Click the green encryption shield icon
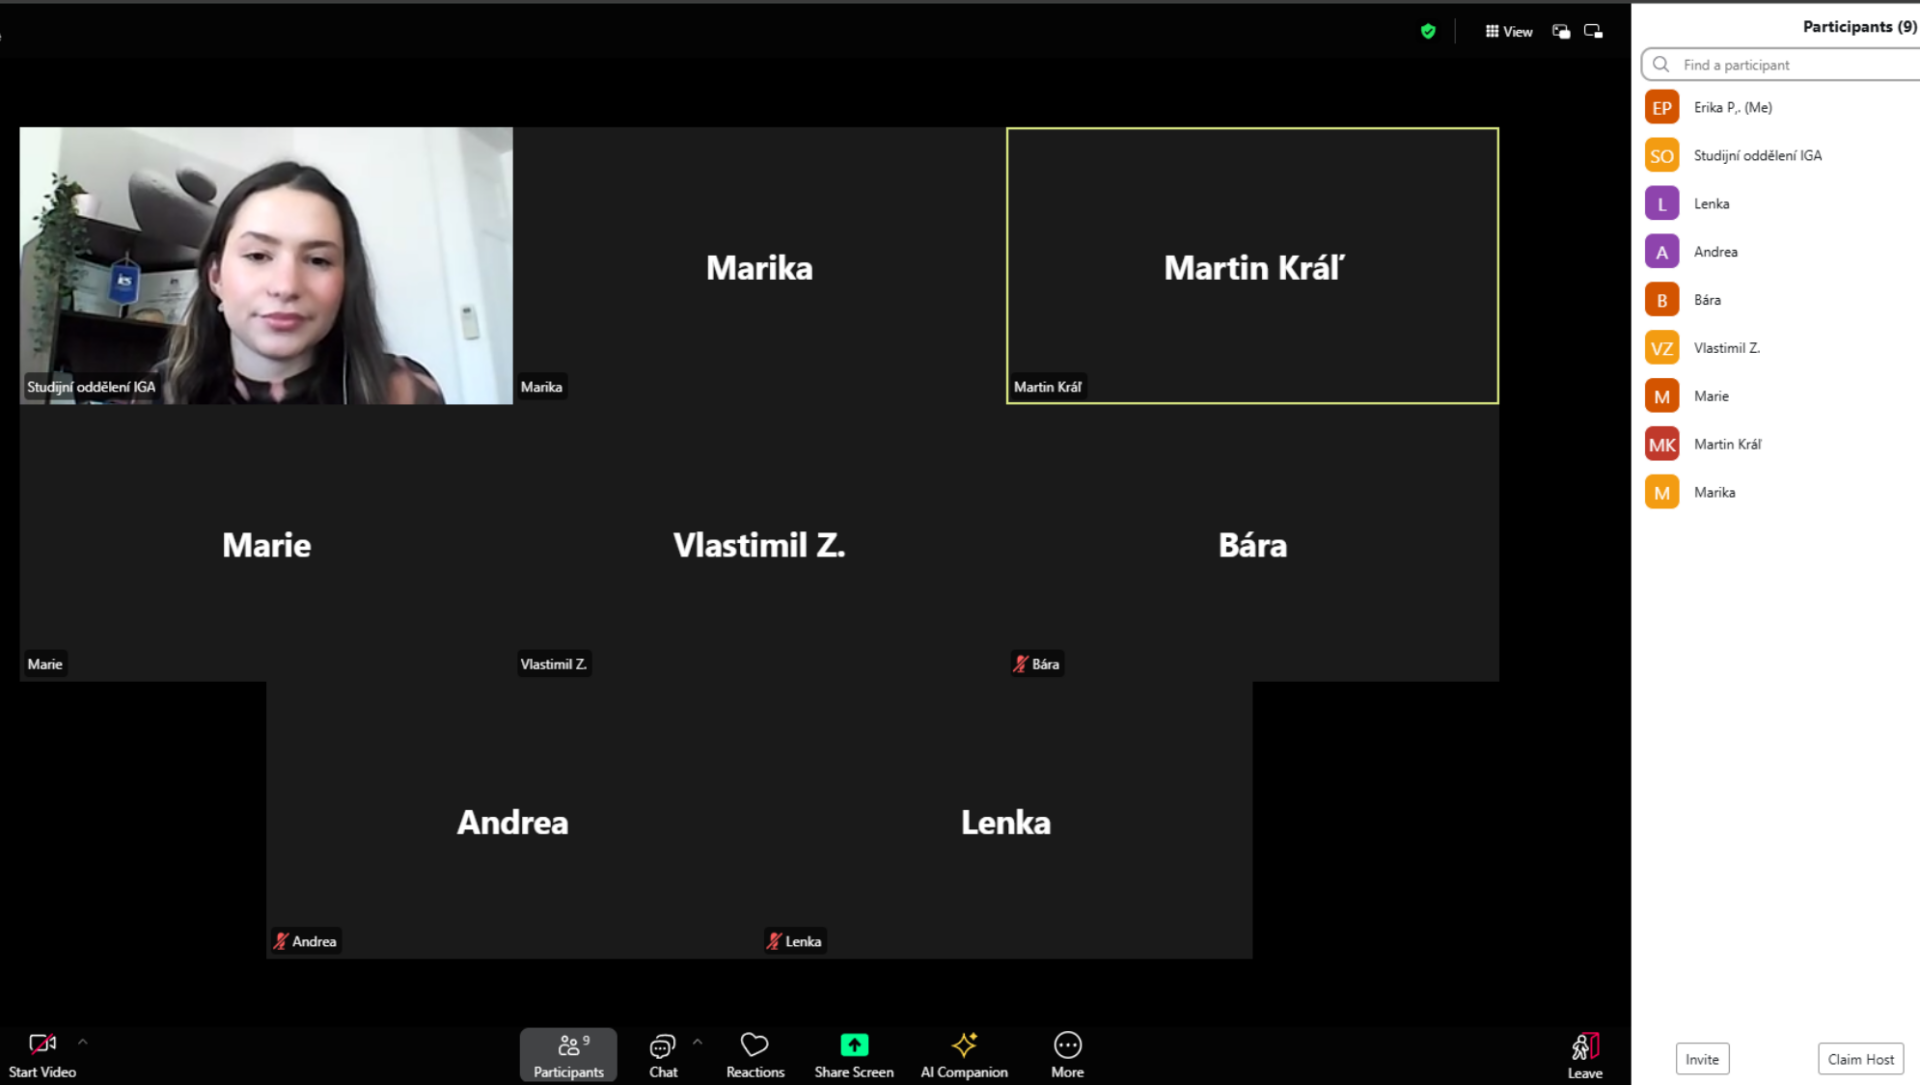This screenshot has width=1920, height=1085. [1428, 31]
